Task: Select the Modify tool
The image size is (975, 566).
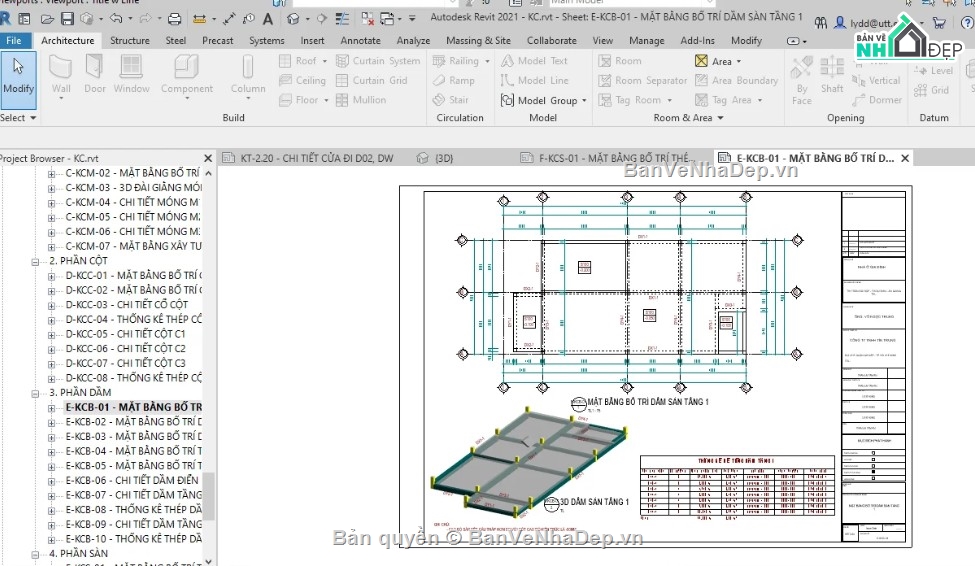Action: click(18, 78)
